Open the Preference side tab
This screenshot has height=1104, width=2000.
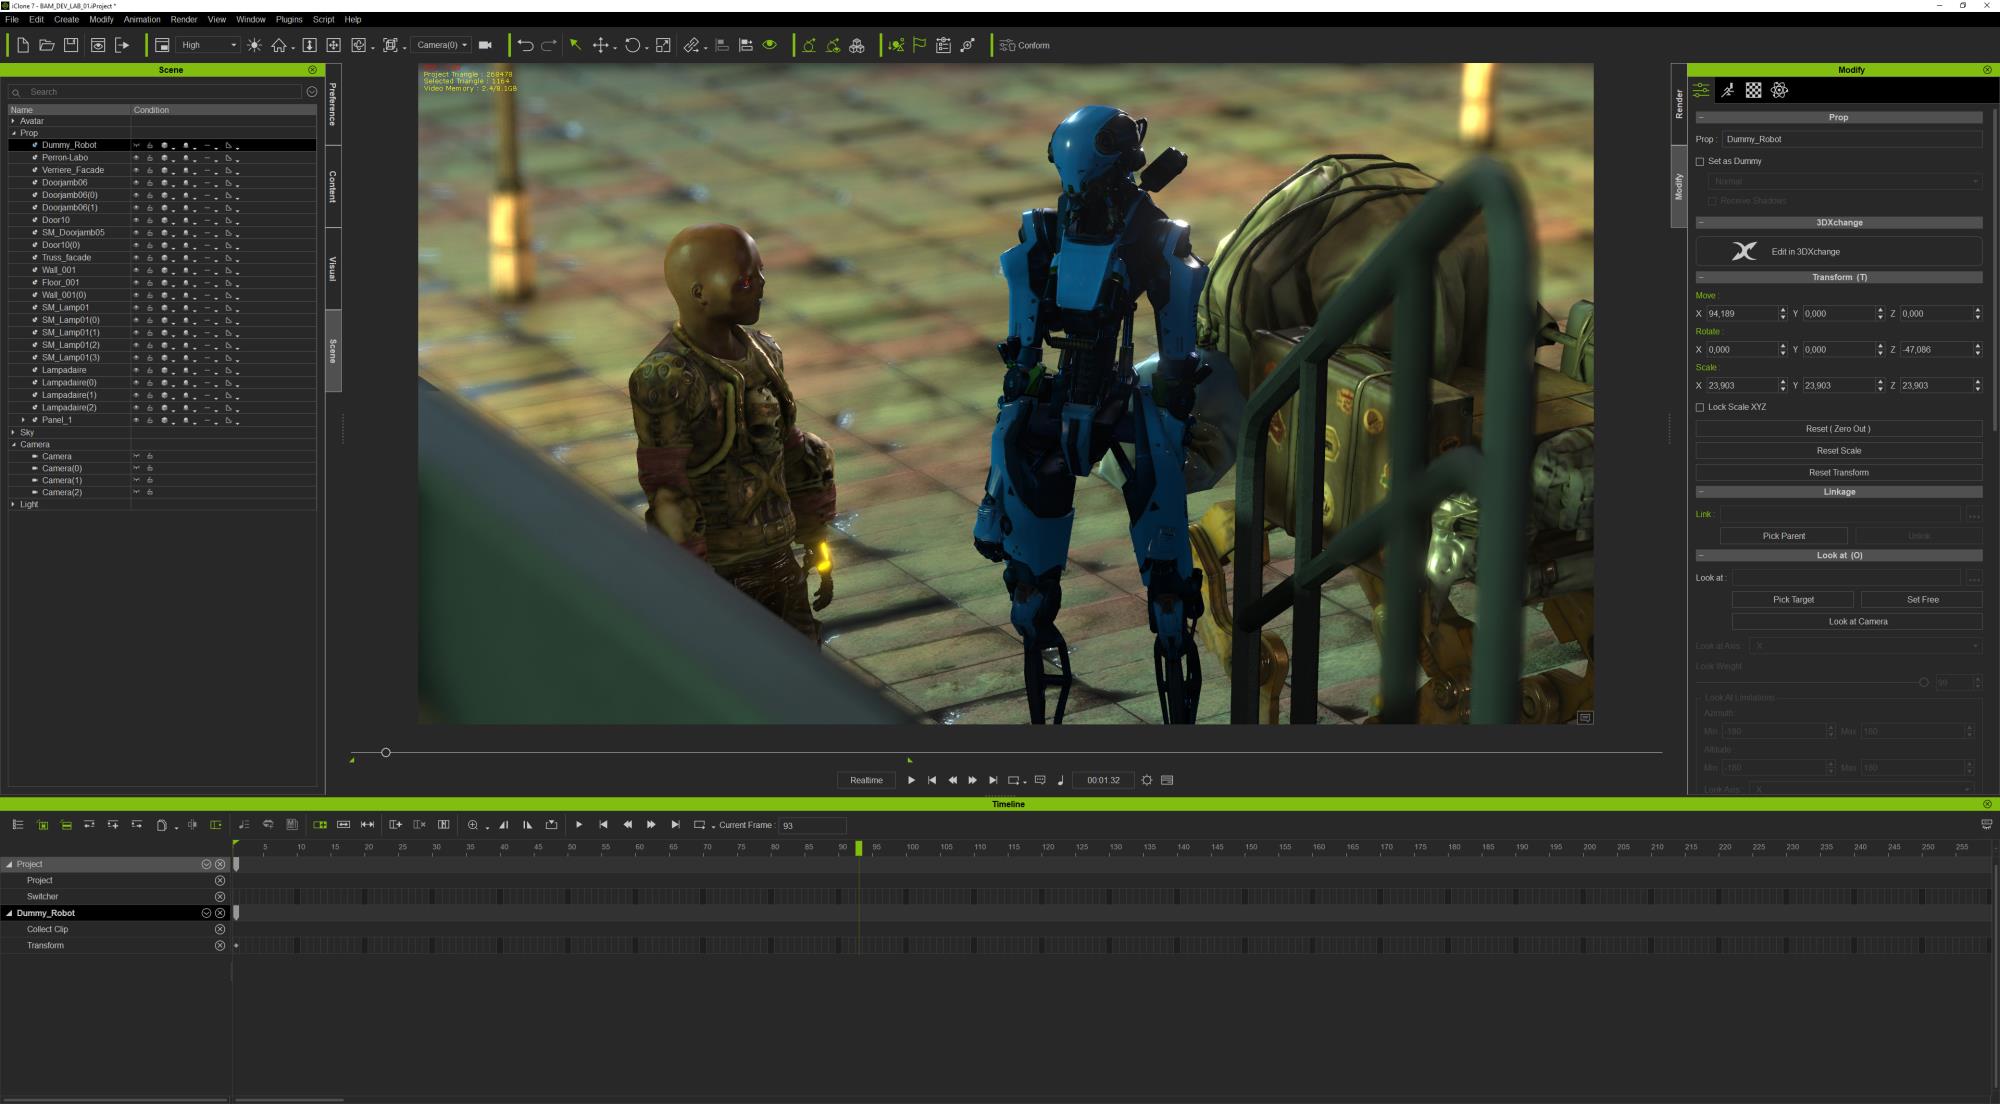click(x=333, y=104)
